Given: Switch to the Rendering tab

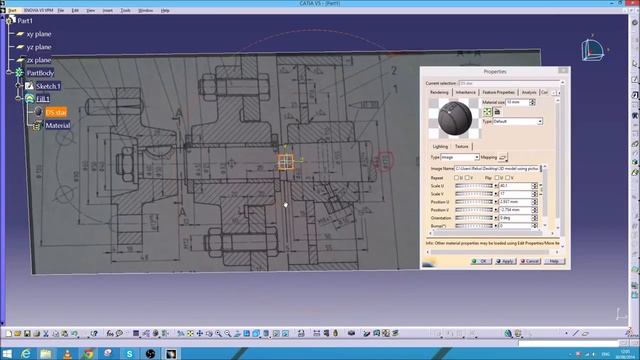Looking at the screenshot, I should pyautogui.click(x=439, y=92).
